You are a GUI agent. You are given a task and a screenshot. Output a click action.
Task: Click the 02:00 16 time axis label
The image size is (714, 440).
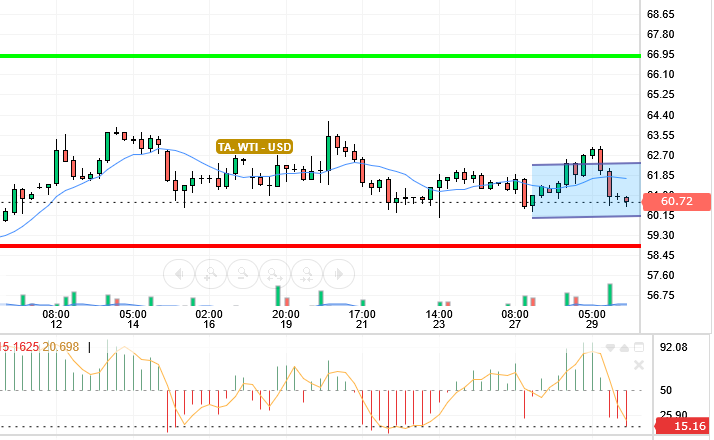click(209, 319)
